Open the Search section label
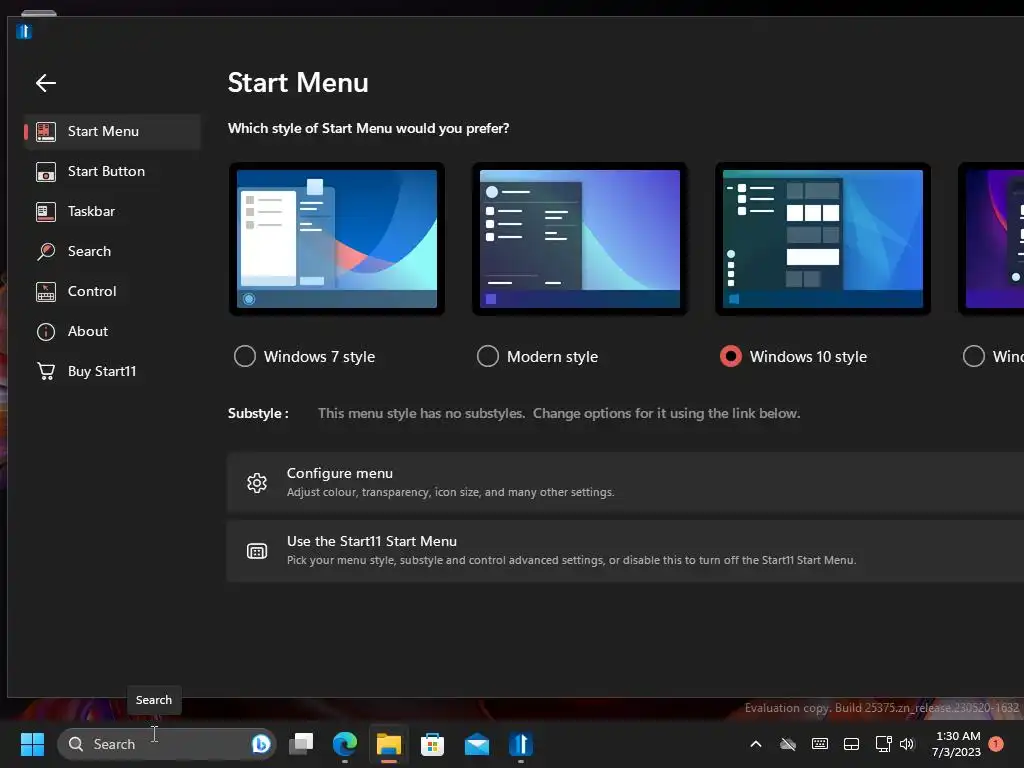Image resolution: width=1024 pixels, height=768 pixels. [x=89, y=251]
